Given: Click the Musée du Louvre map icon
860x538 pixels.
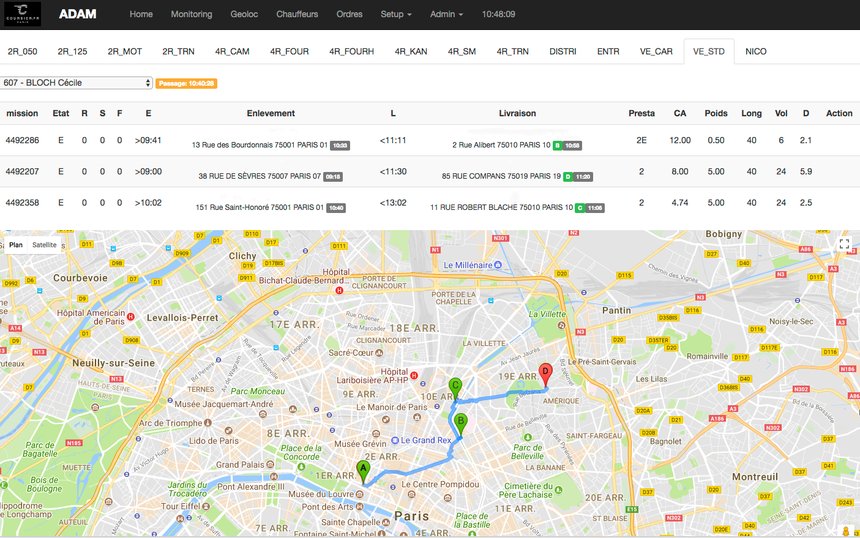Looking at the screenshot, I should click(359, 494).
